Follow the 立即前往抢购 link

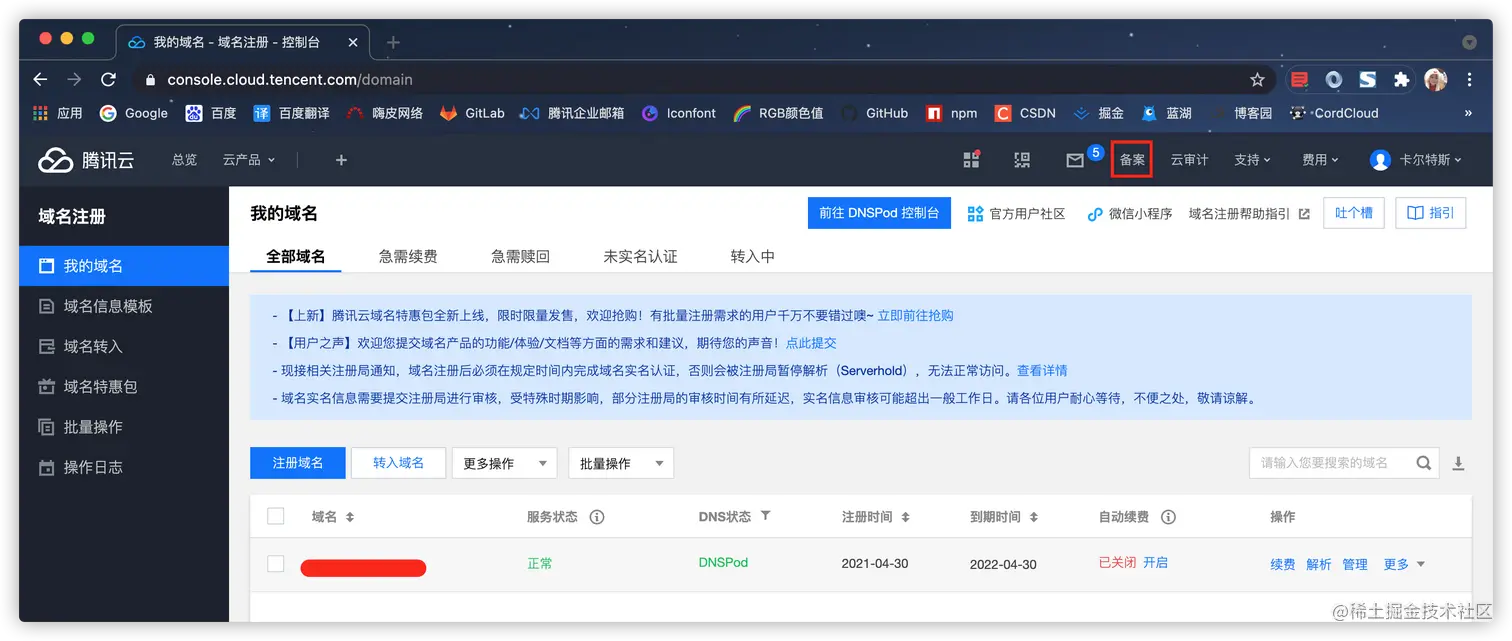(915, 315)
